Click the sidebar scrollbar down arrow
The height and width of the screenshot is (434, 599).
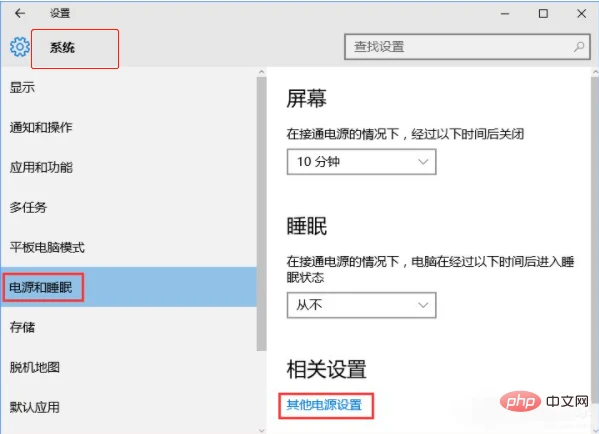(261, 430)
